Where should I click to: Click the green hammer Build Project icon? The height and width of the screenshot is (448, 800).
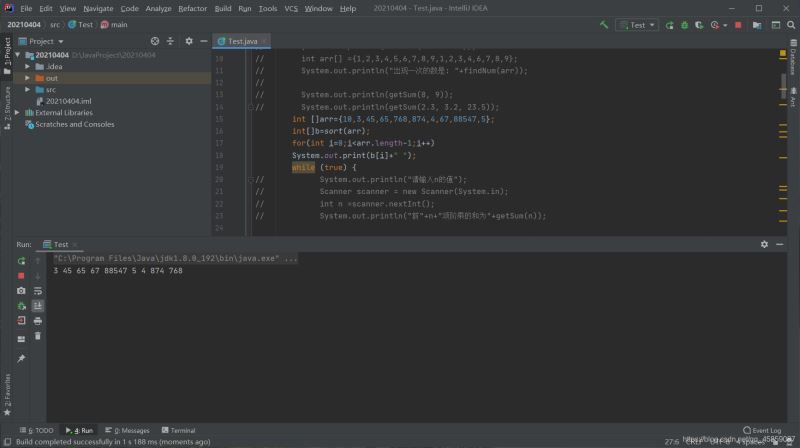(x=604, y=24)
